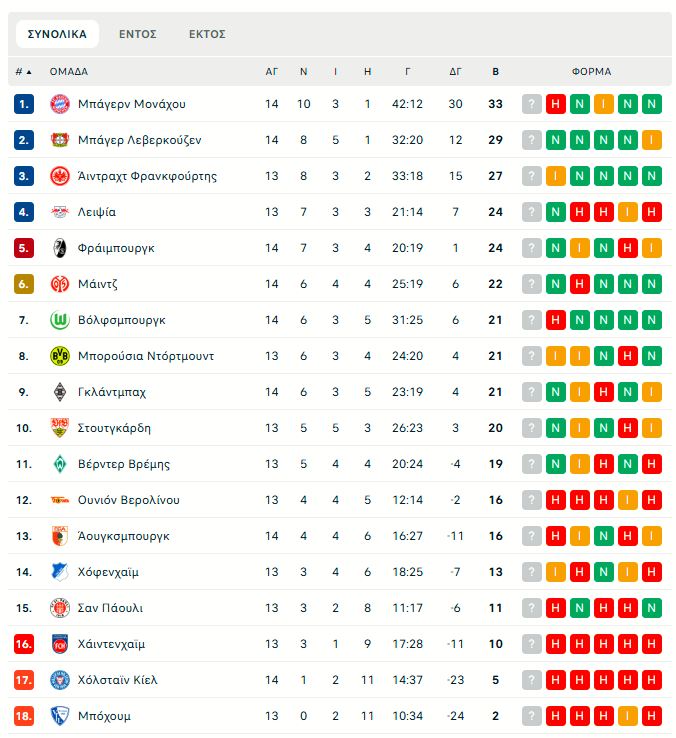Click the Stuttgart team crest icon
The image size is (676, 738).
click(x=59, y=428)
